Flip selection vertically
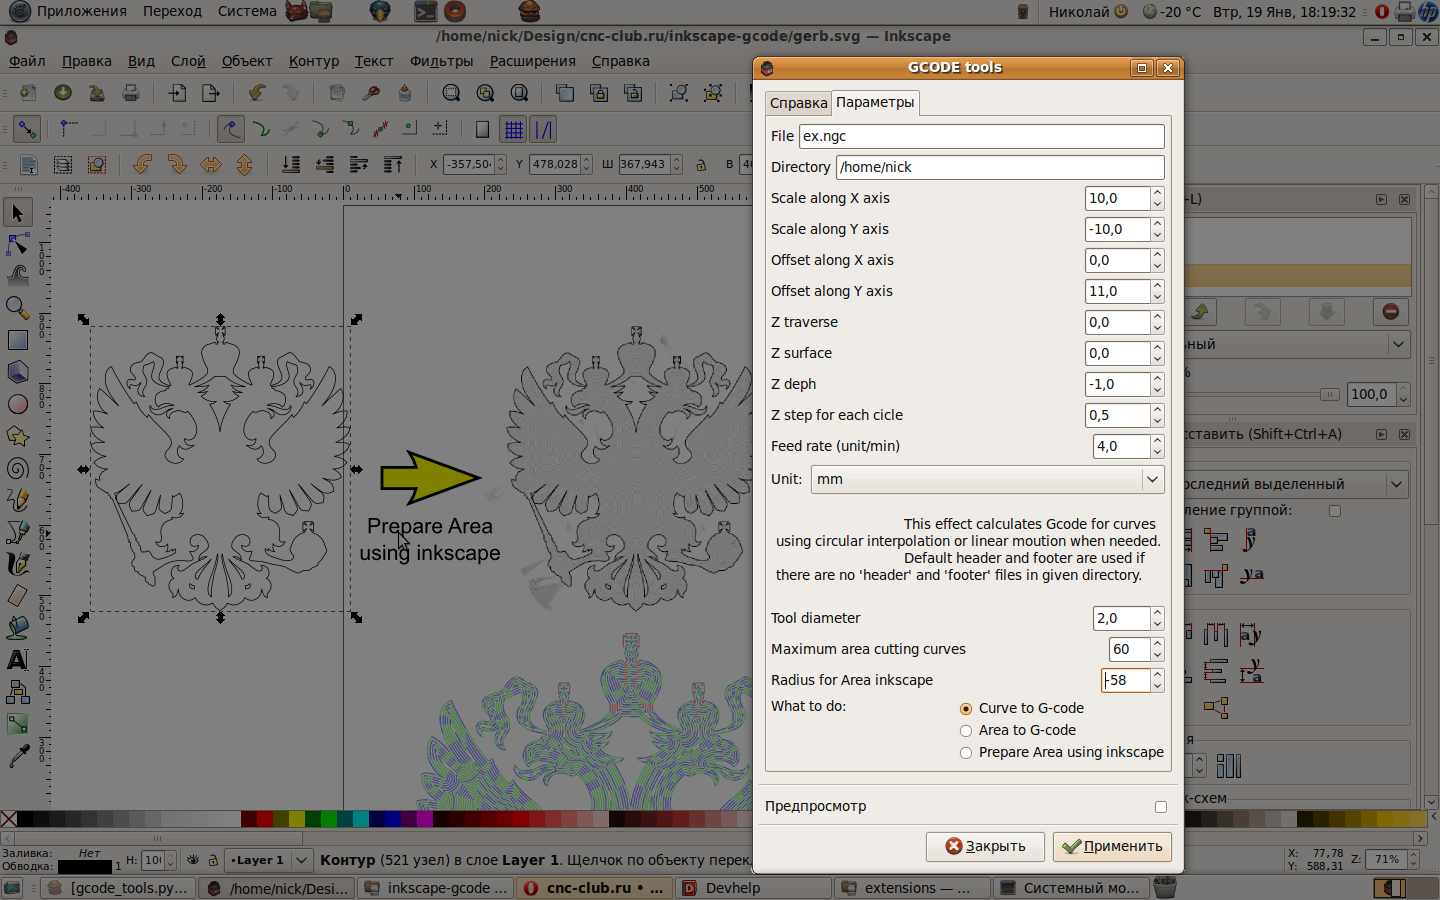Image resolution: width=1440 pixels, height=900 pixels. click(x=245, y=164)
